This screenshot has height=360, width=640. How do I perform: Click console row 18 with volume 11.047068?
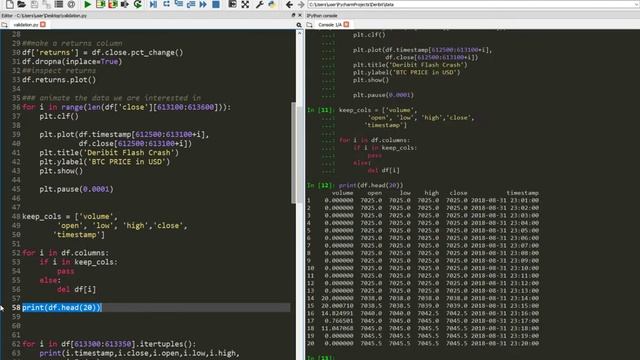tap(423, 328)
